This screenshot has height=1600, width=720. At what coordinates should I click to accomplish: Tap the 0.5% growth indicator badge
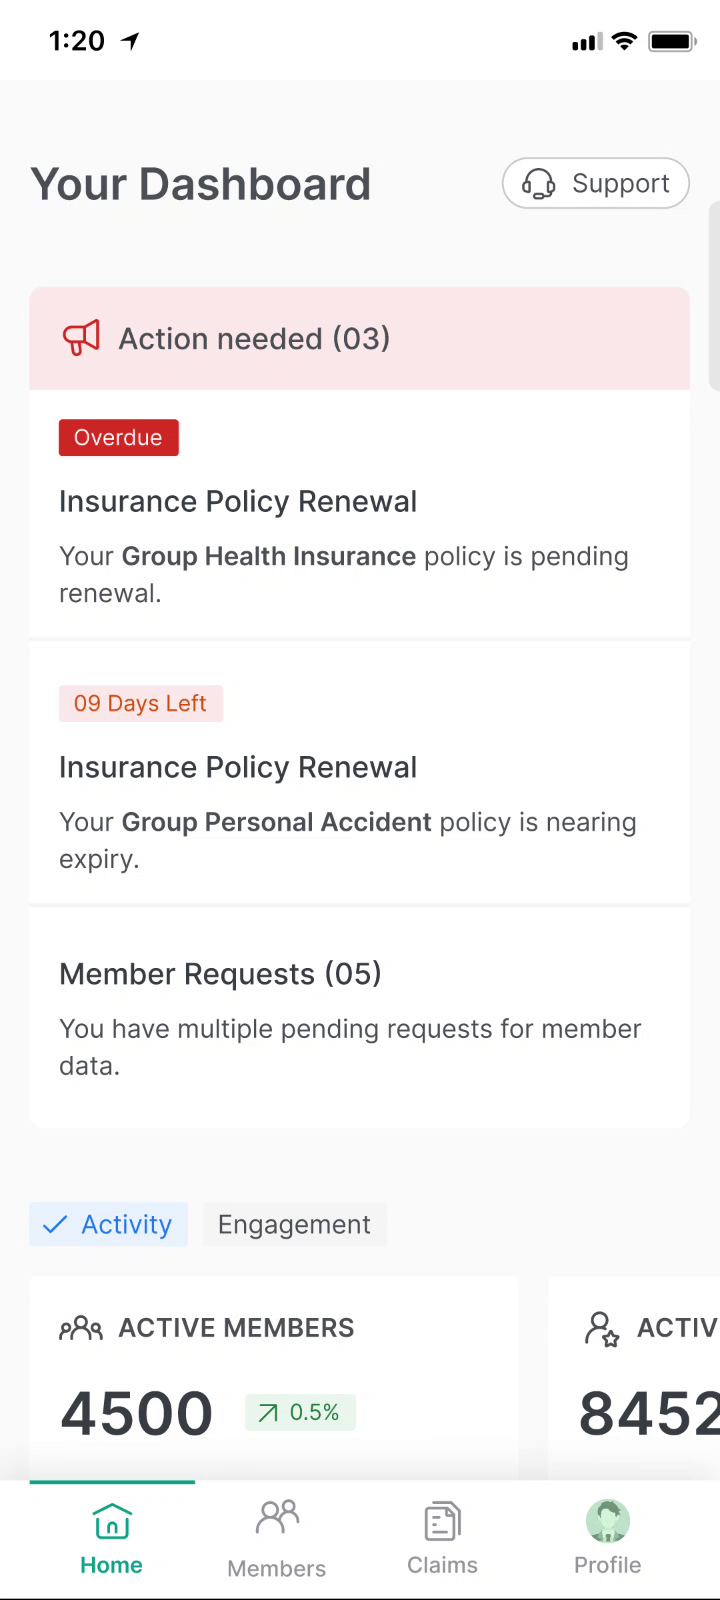300,1412
